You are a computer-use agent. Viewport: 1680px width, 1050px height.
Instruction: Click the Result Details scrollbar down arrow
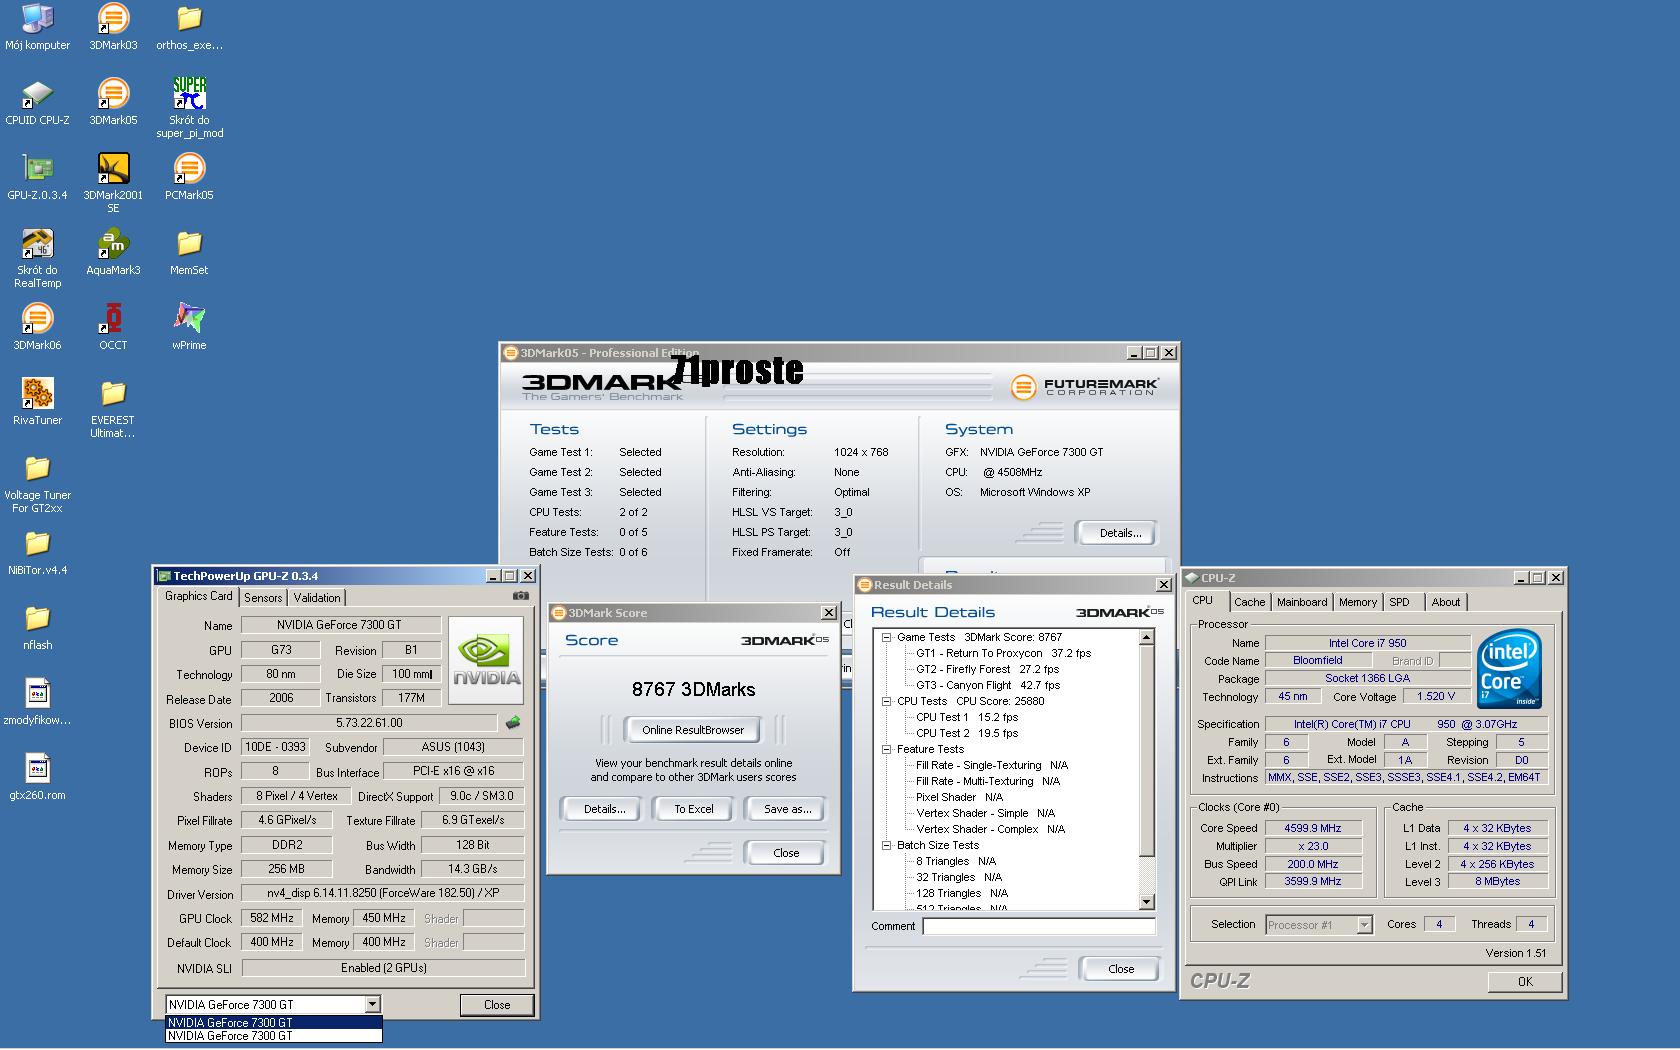[x=1147, y=902]
